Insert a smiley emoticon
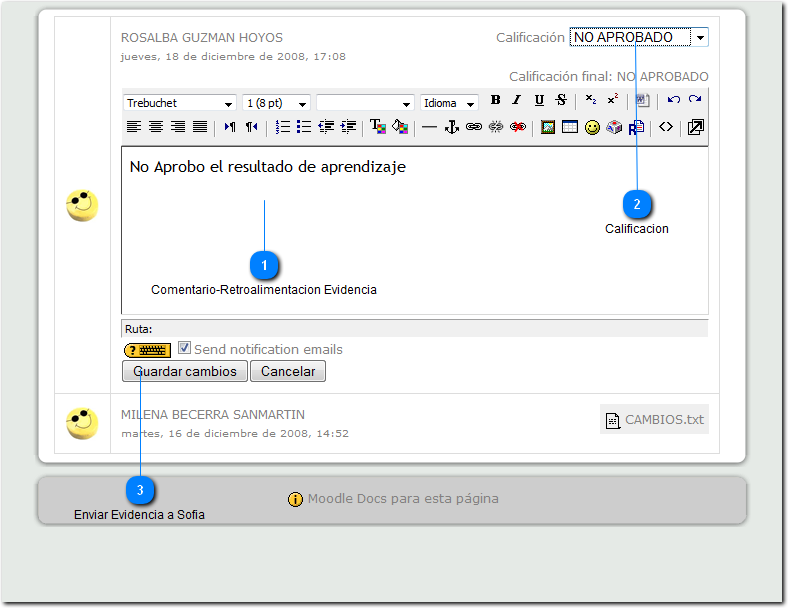The image size is (795, 615). [x=592, y=127]
